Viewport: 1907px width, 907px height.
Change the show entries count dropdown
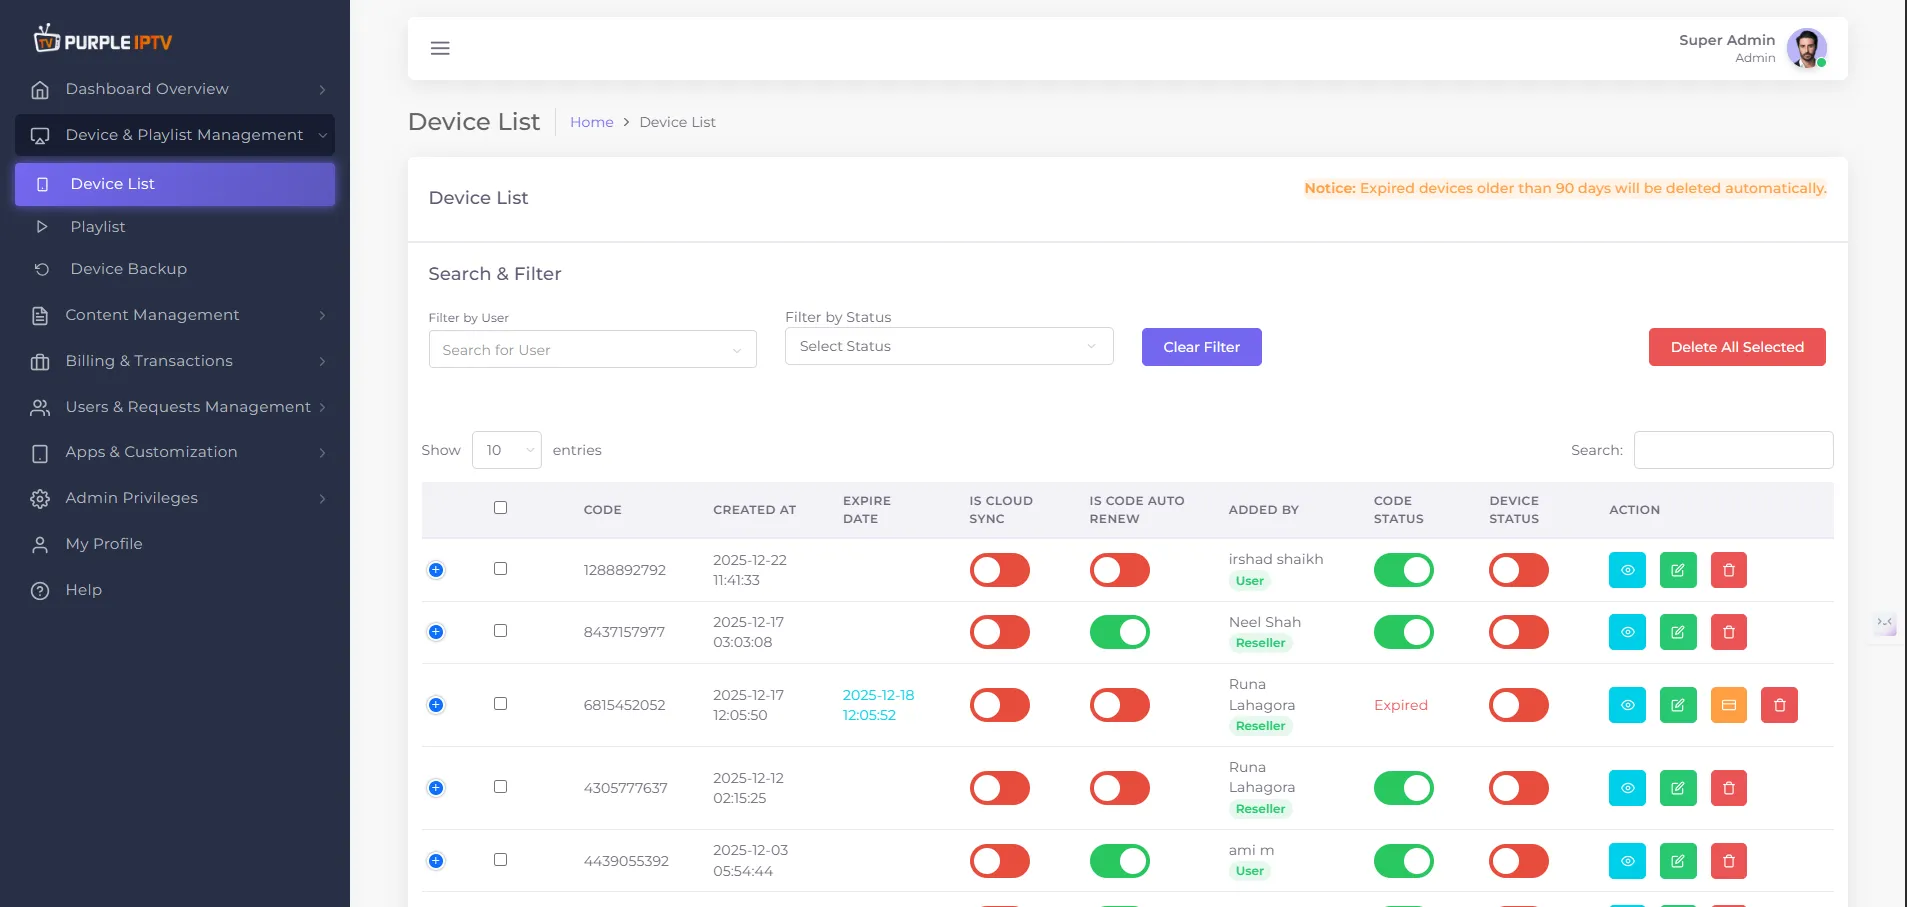(507, 450)
